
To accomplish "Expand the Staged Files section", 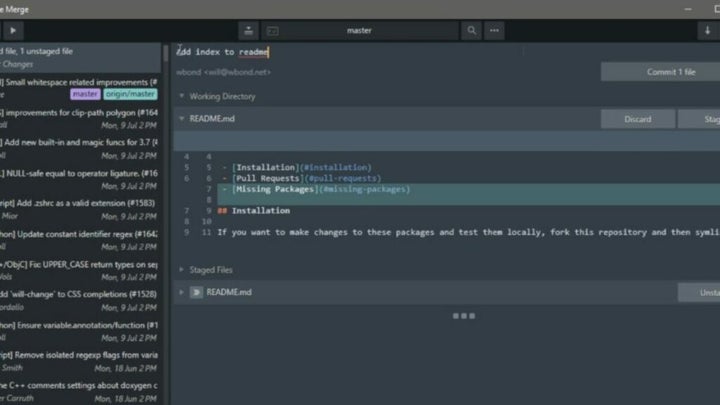I will click(181, 270).
